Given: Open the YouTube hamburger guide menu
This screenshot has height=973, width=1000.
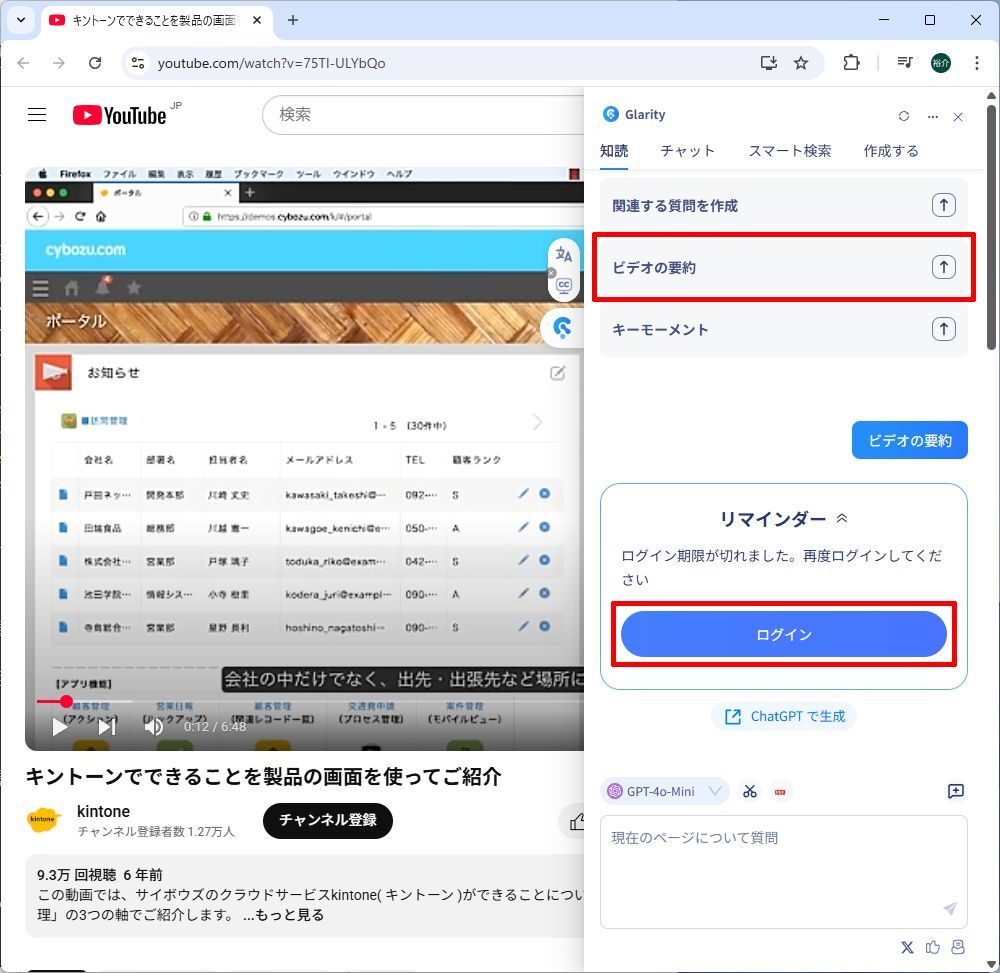Looking at the screenshot, I should click(x=37, y=115).
